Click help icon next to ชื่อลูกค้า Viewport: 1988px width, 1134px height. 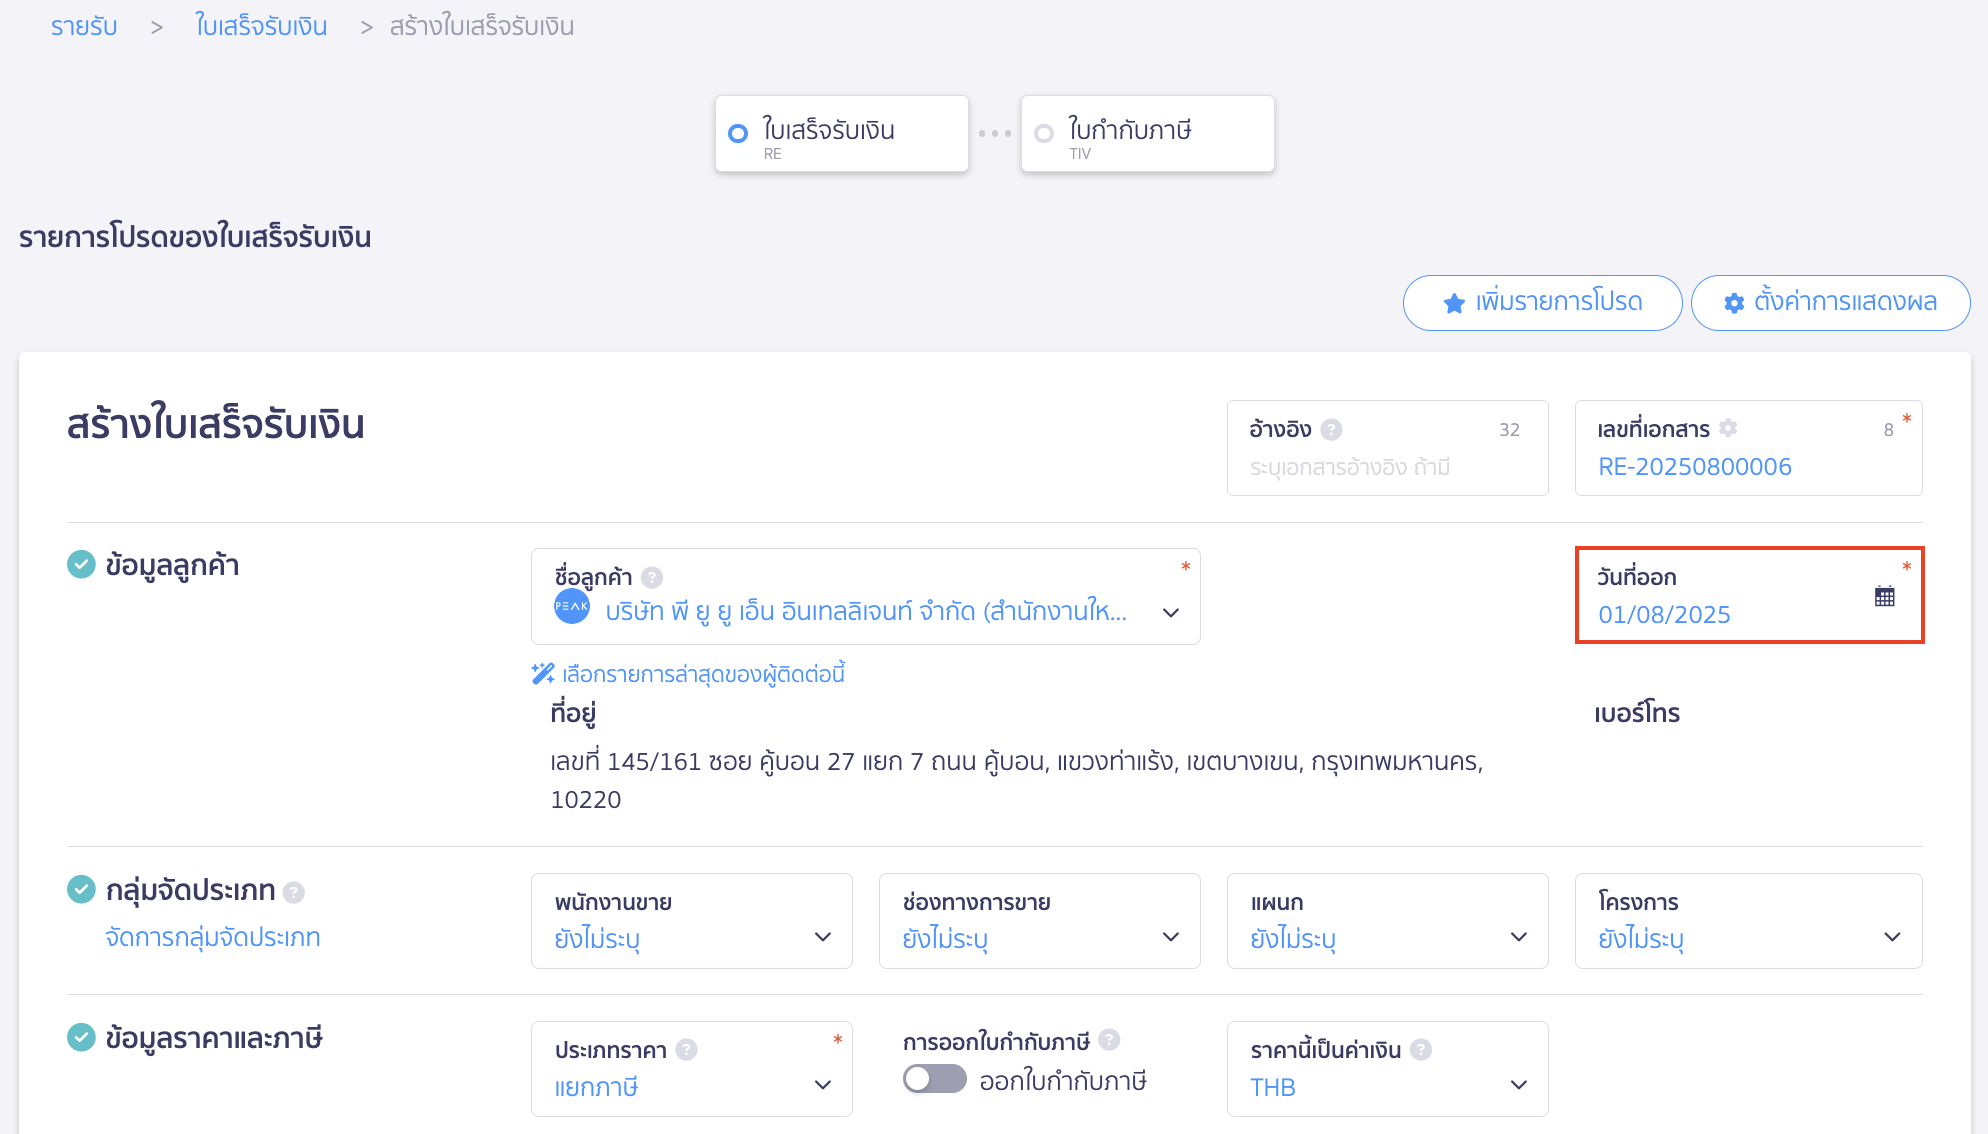pos(652,577)
